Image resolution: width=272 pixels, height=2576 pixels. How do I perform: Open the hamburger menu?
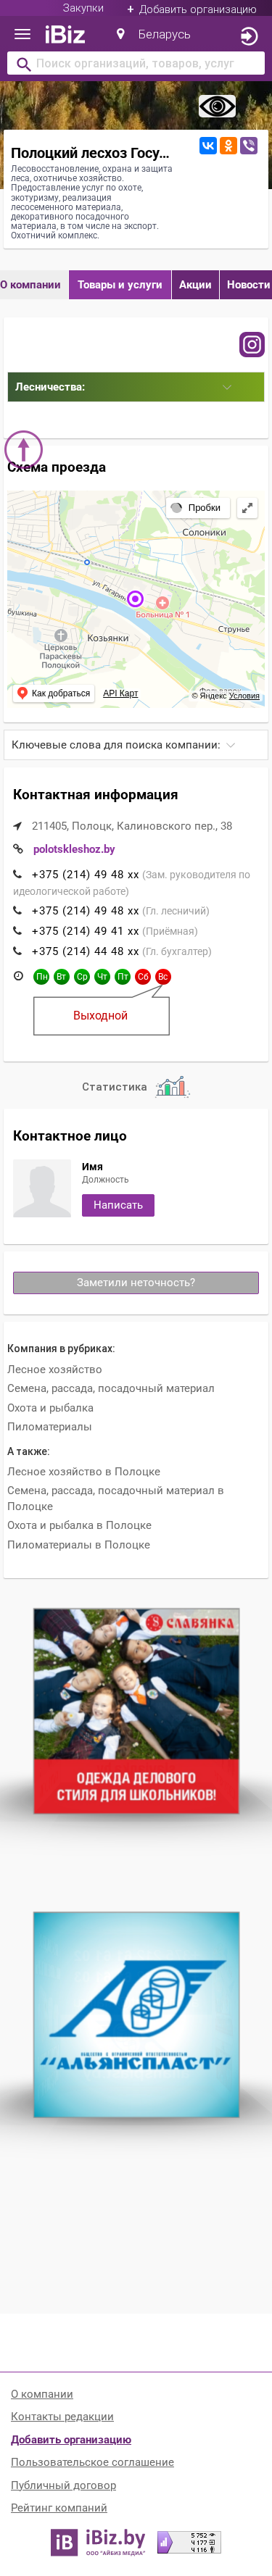[22, 34]
